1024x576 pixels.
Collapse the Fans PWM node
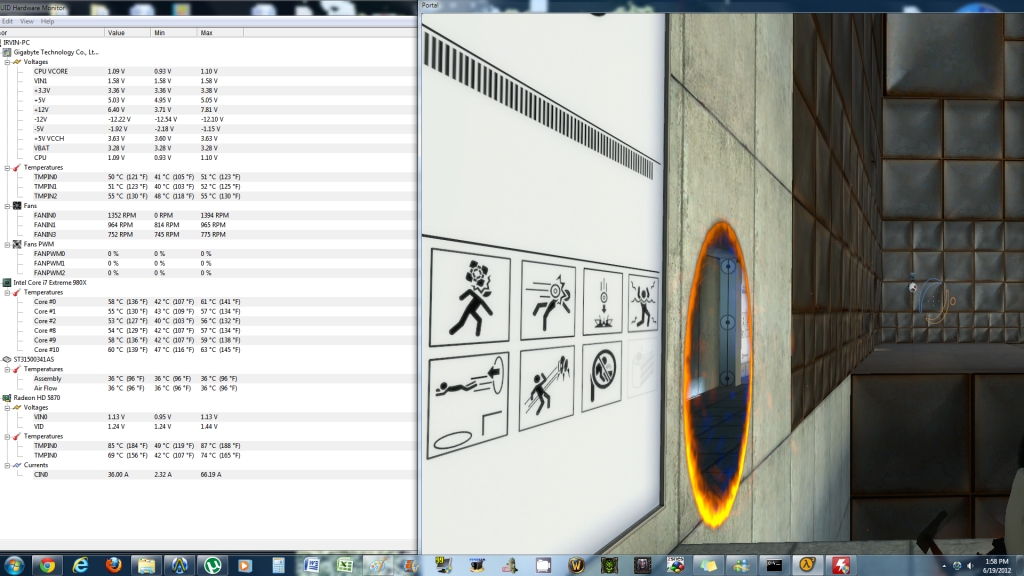point(7,244)
